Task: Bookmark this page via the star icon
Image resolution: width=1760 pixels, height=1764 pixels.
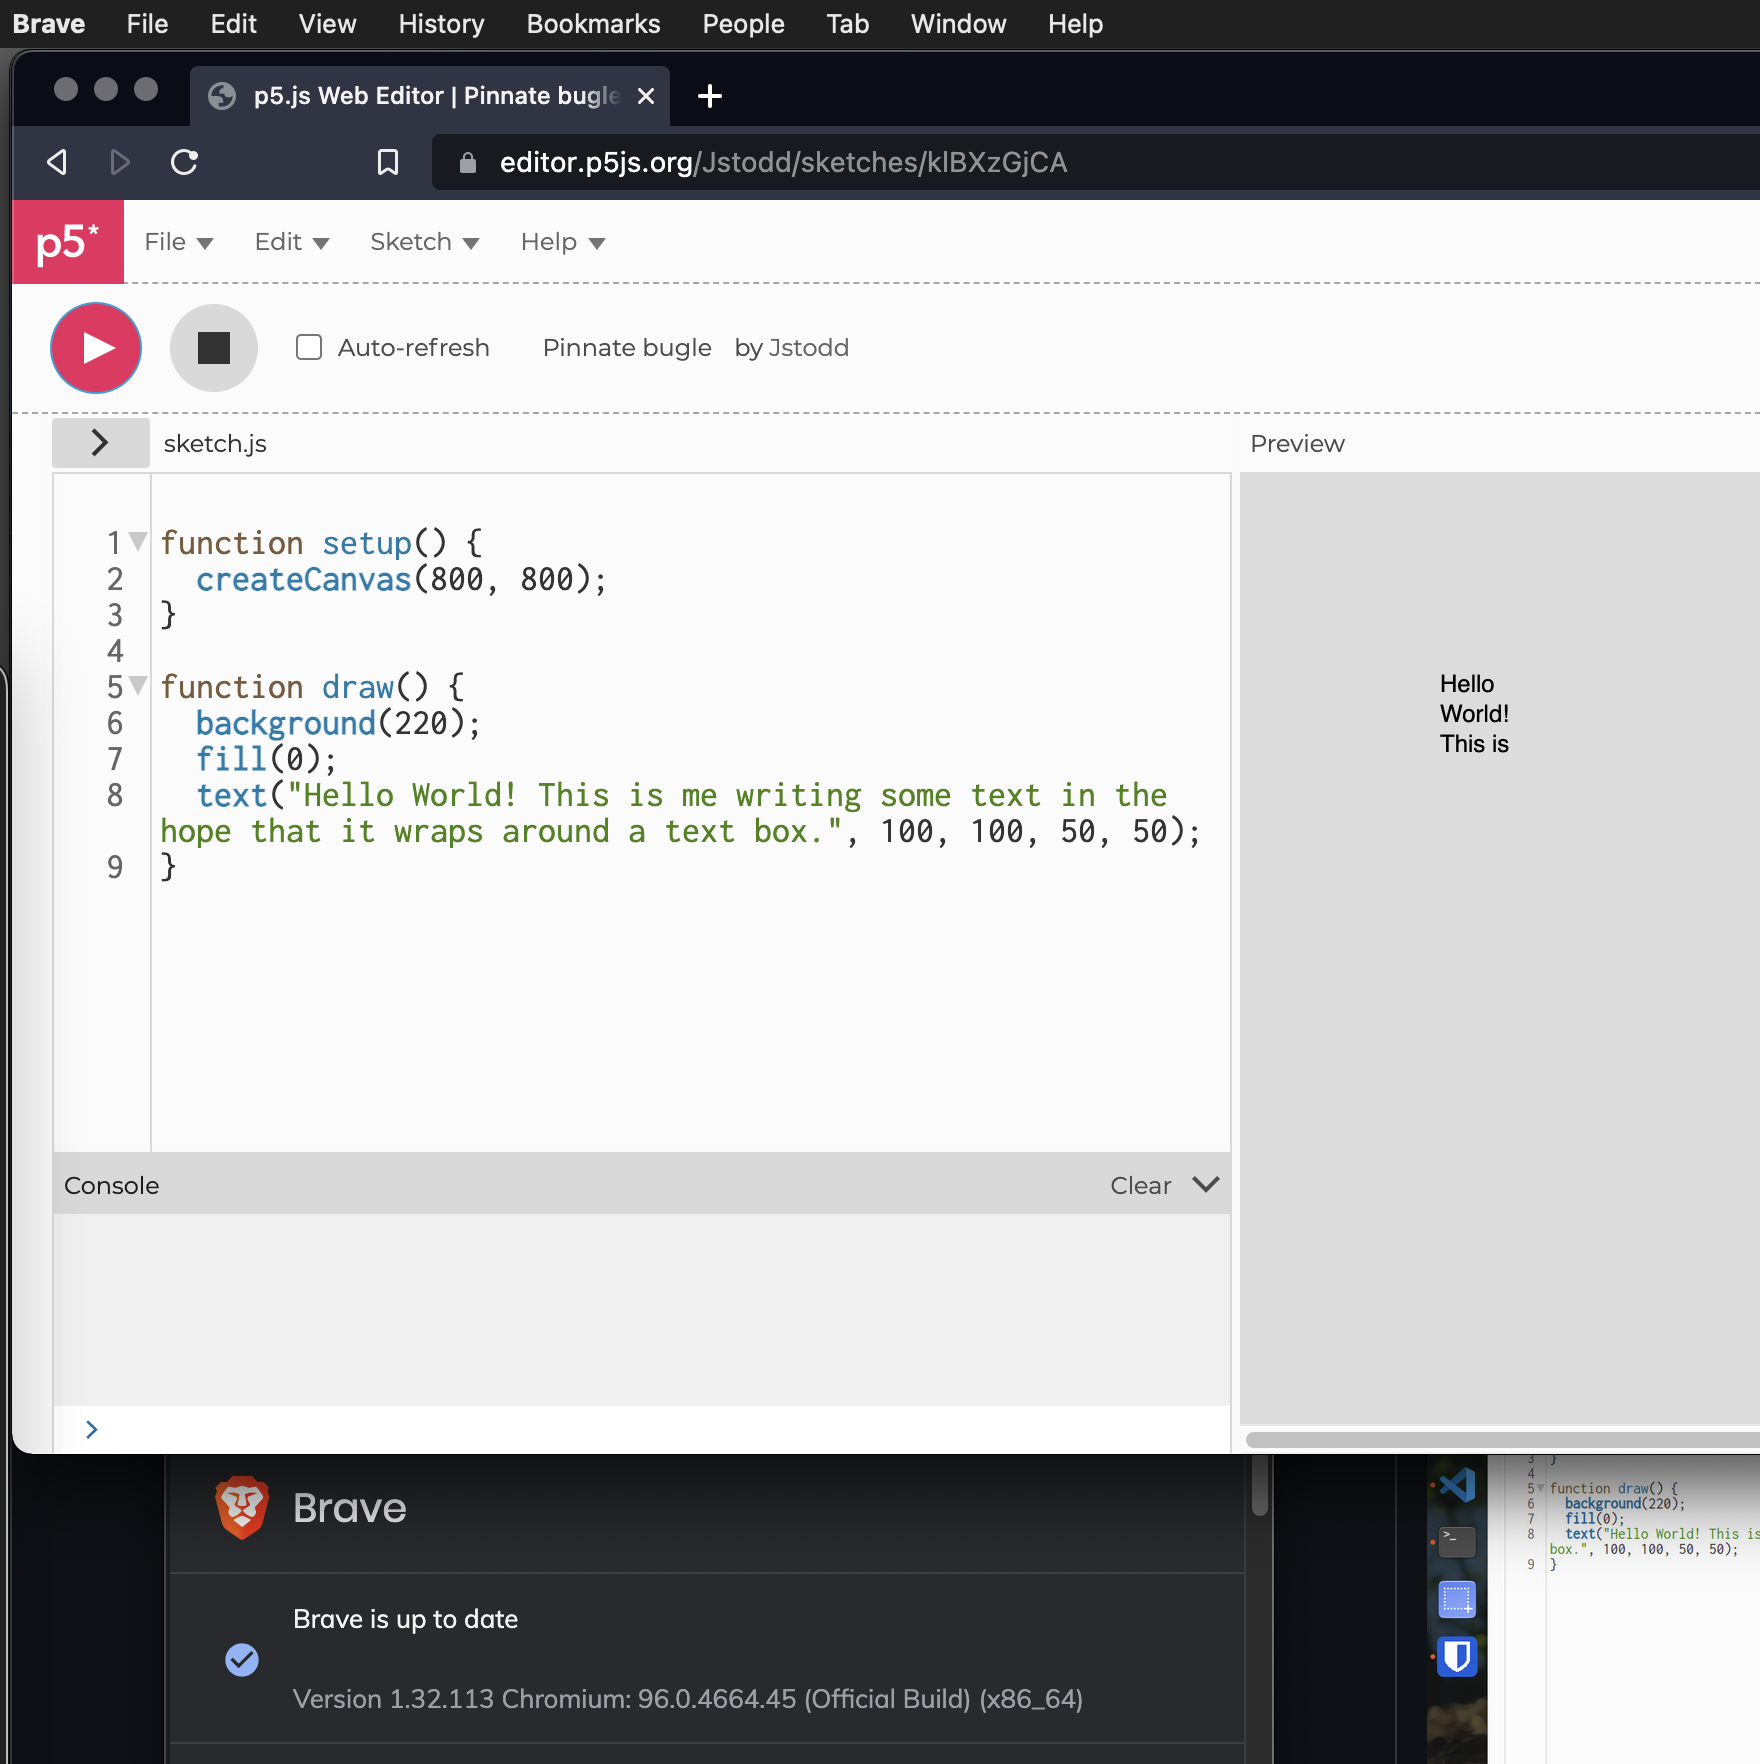Action: [x=389, y=162]
